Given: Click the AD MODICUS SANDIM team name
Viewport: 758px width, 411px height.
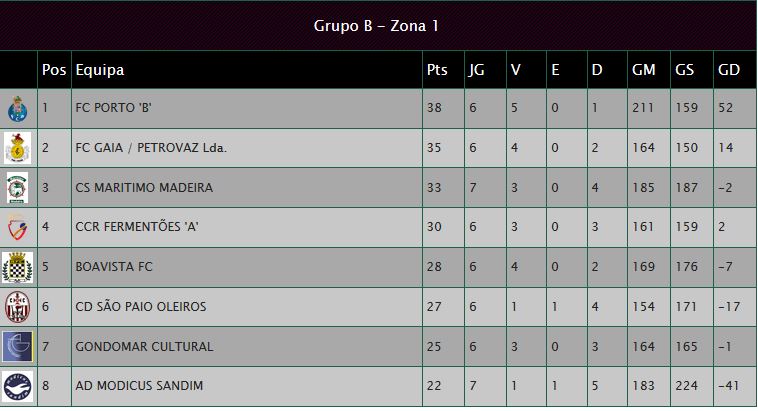Looking at the screenshot, I should point(139,385).
